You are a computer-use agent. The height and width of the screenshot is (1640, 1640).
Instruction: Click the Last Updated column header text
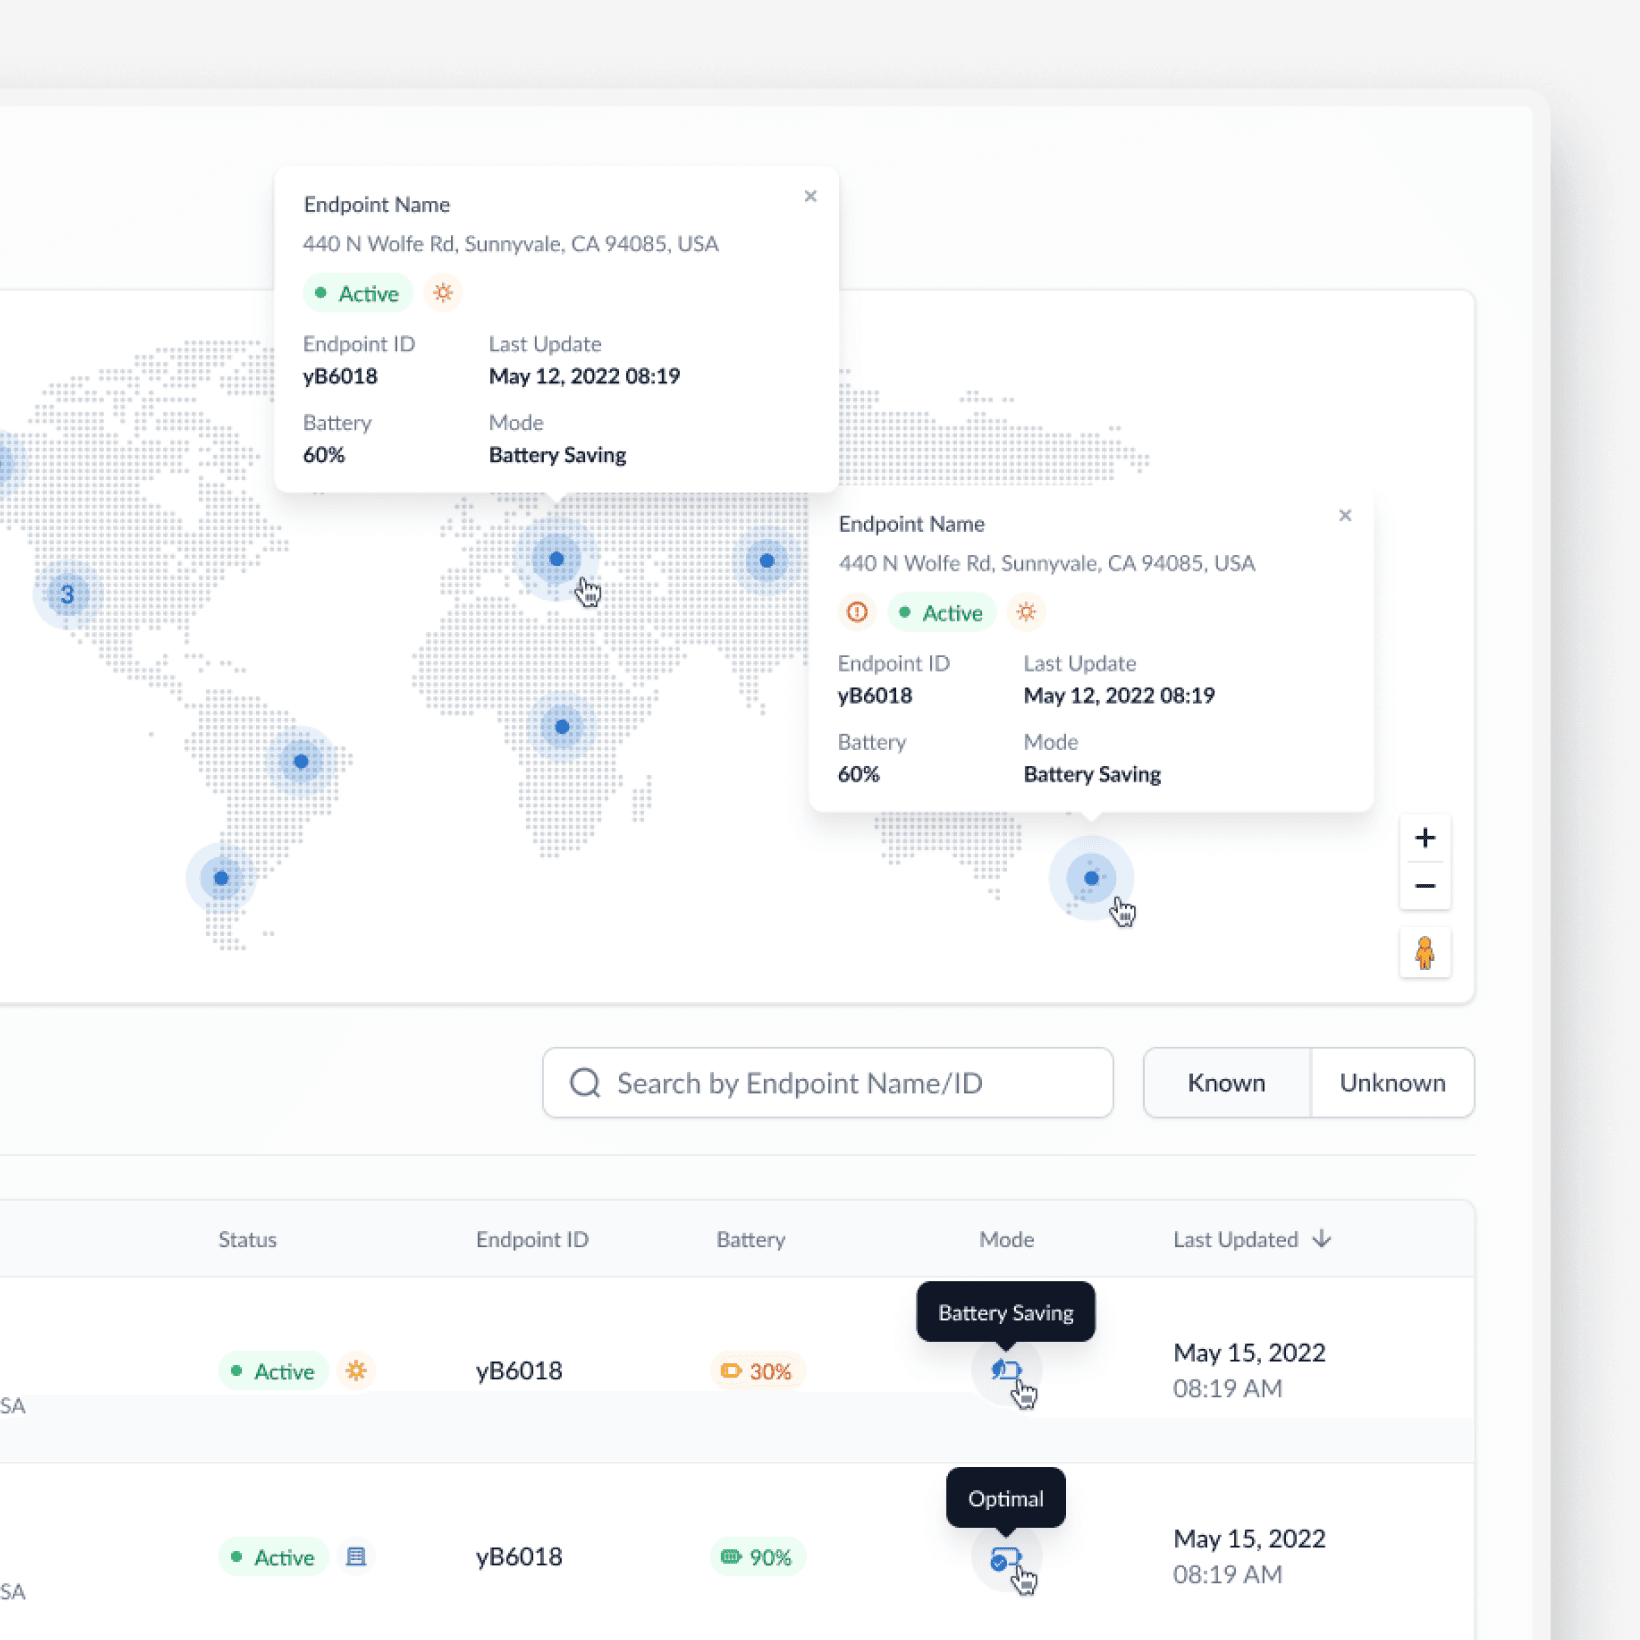1235,1239
